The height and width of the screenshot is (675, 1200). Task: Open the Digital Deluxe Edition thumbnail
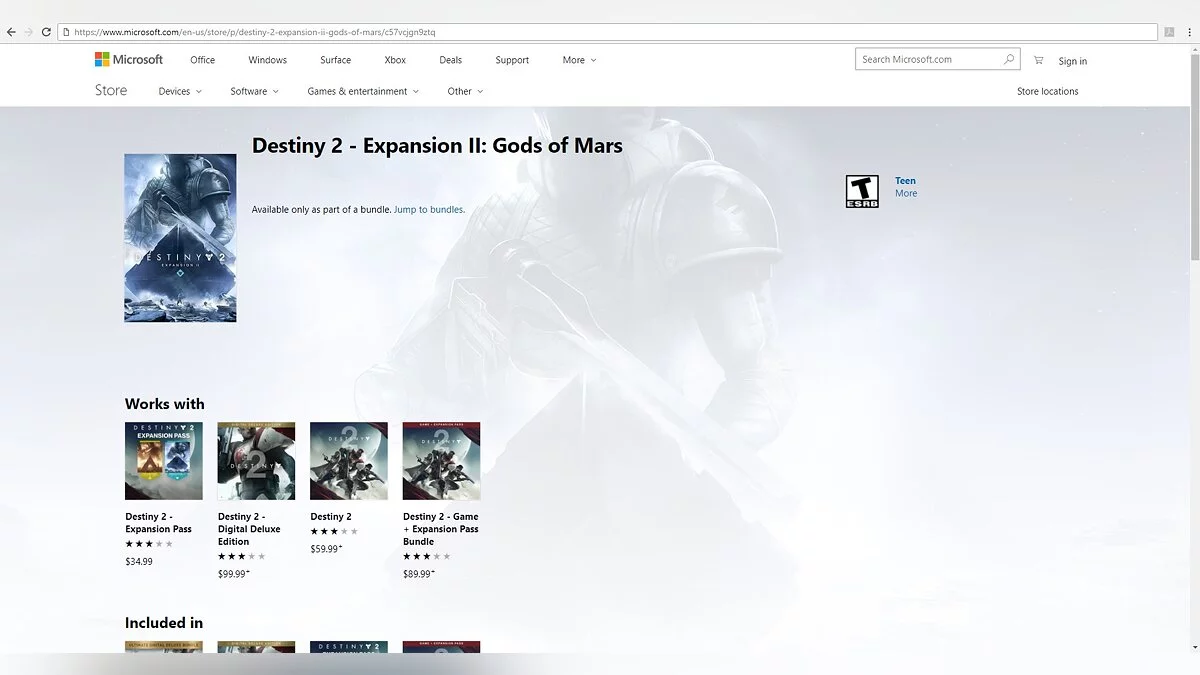coord(256,461)
